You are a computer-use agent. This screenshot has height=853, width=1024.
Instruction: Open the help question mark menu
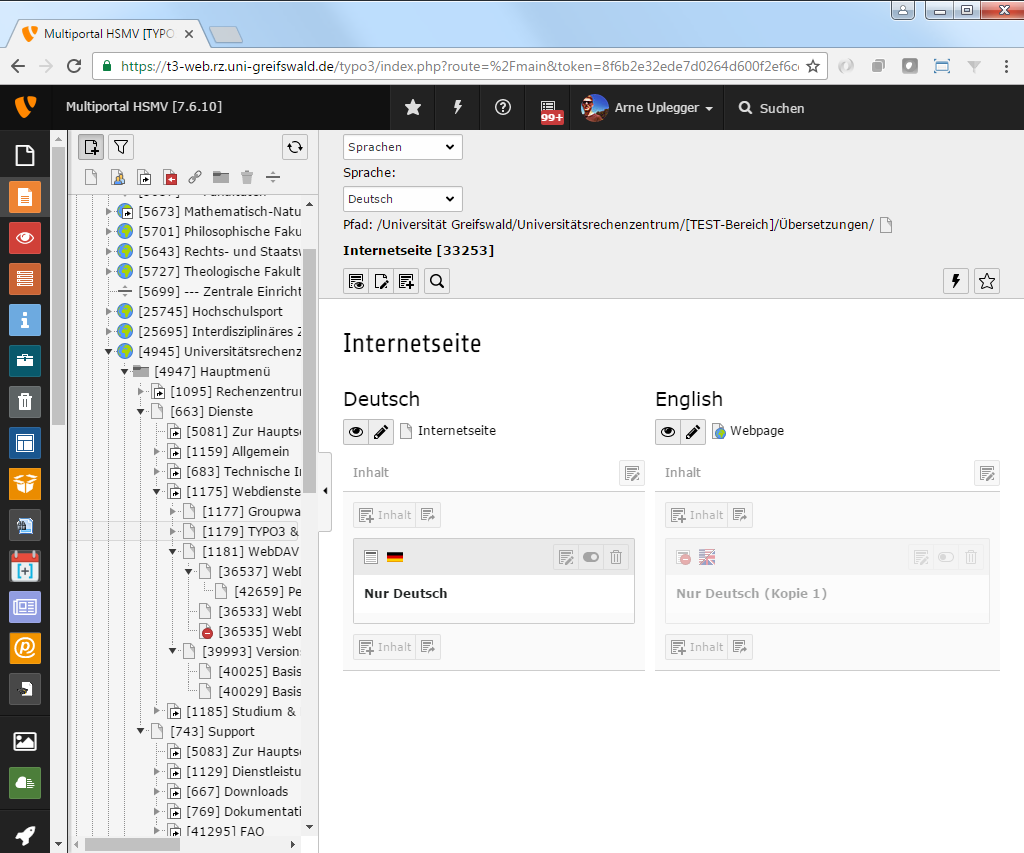click(503, 108)
